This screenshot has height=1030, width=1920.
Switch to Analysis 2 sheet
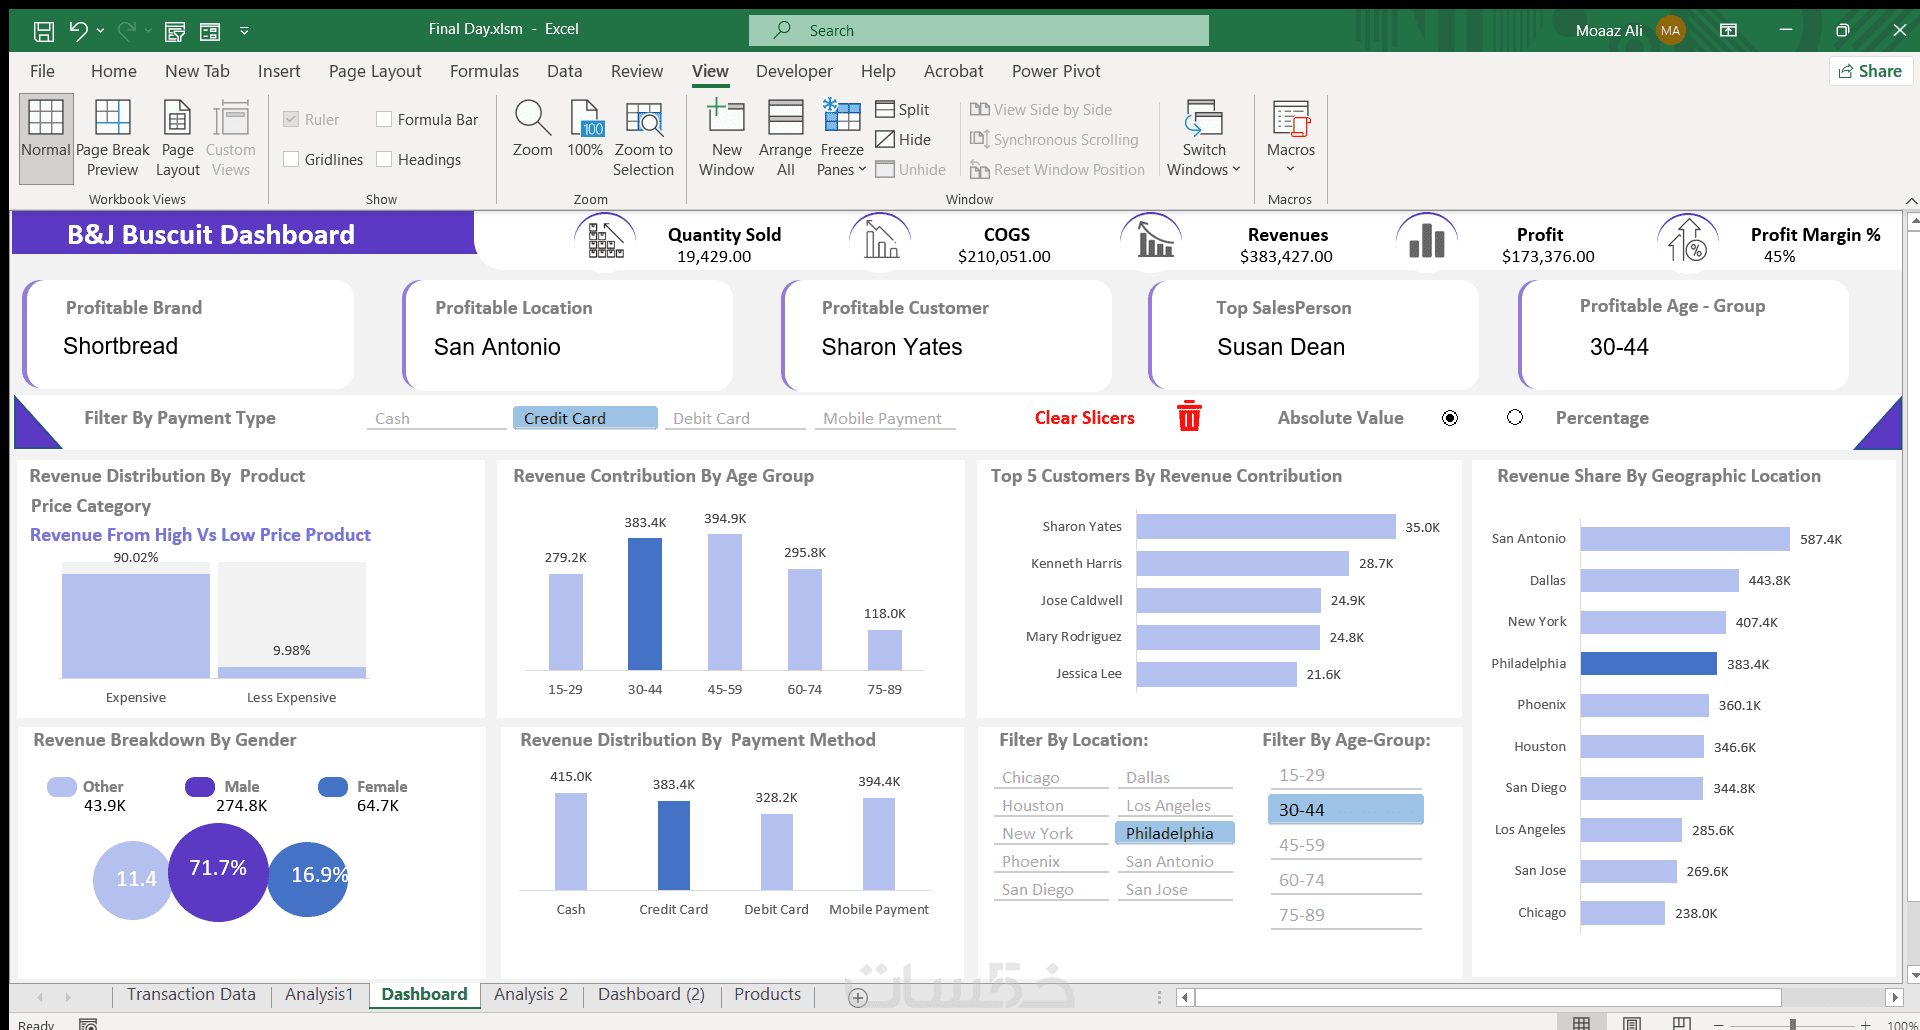click(x=530, y=994)
